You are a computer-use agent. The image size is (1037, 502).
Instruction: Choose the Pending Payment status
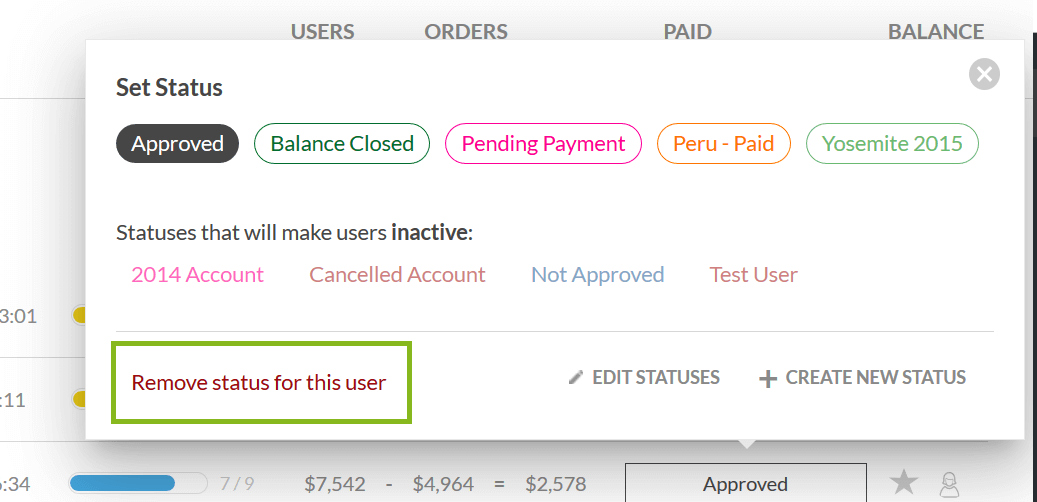[543, 144]
